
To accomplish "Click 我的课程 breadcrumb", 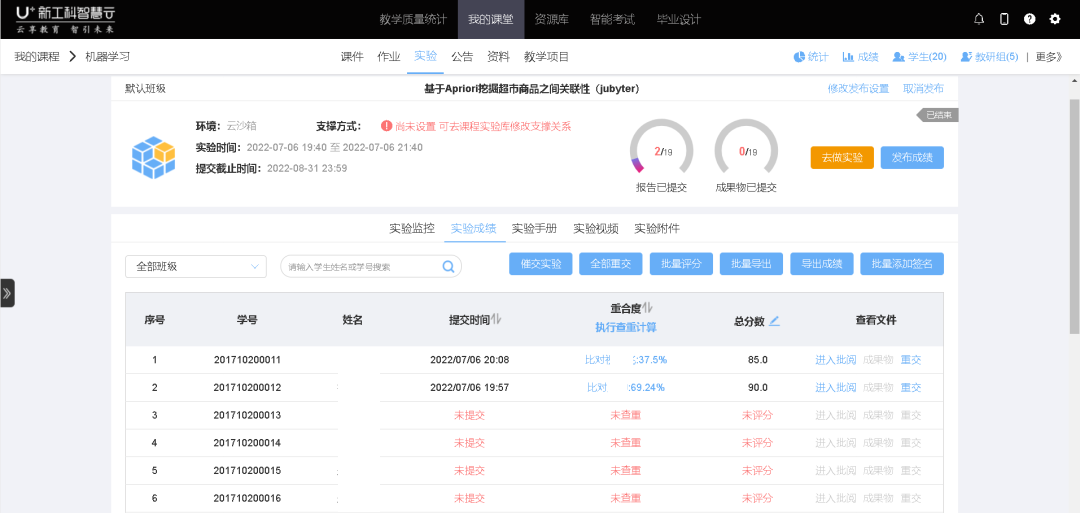I will 37,57.
